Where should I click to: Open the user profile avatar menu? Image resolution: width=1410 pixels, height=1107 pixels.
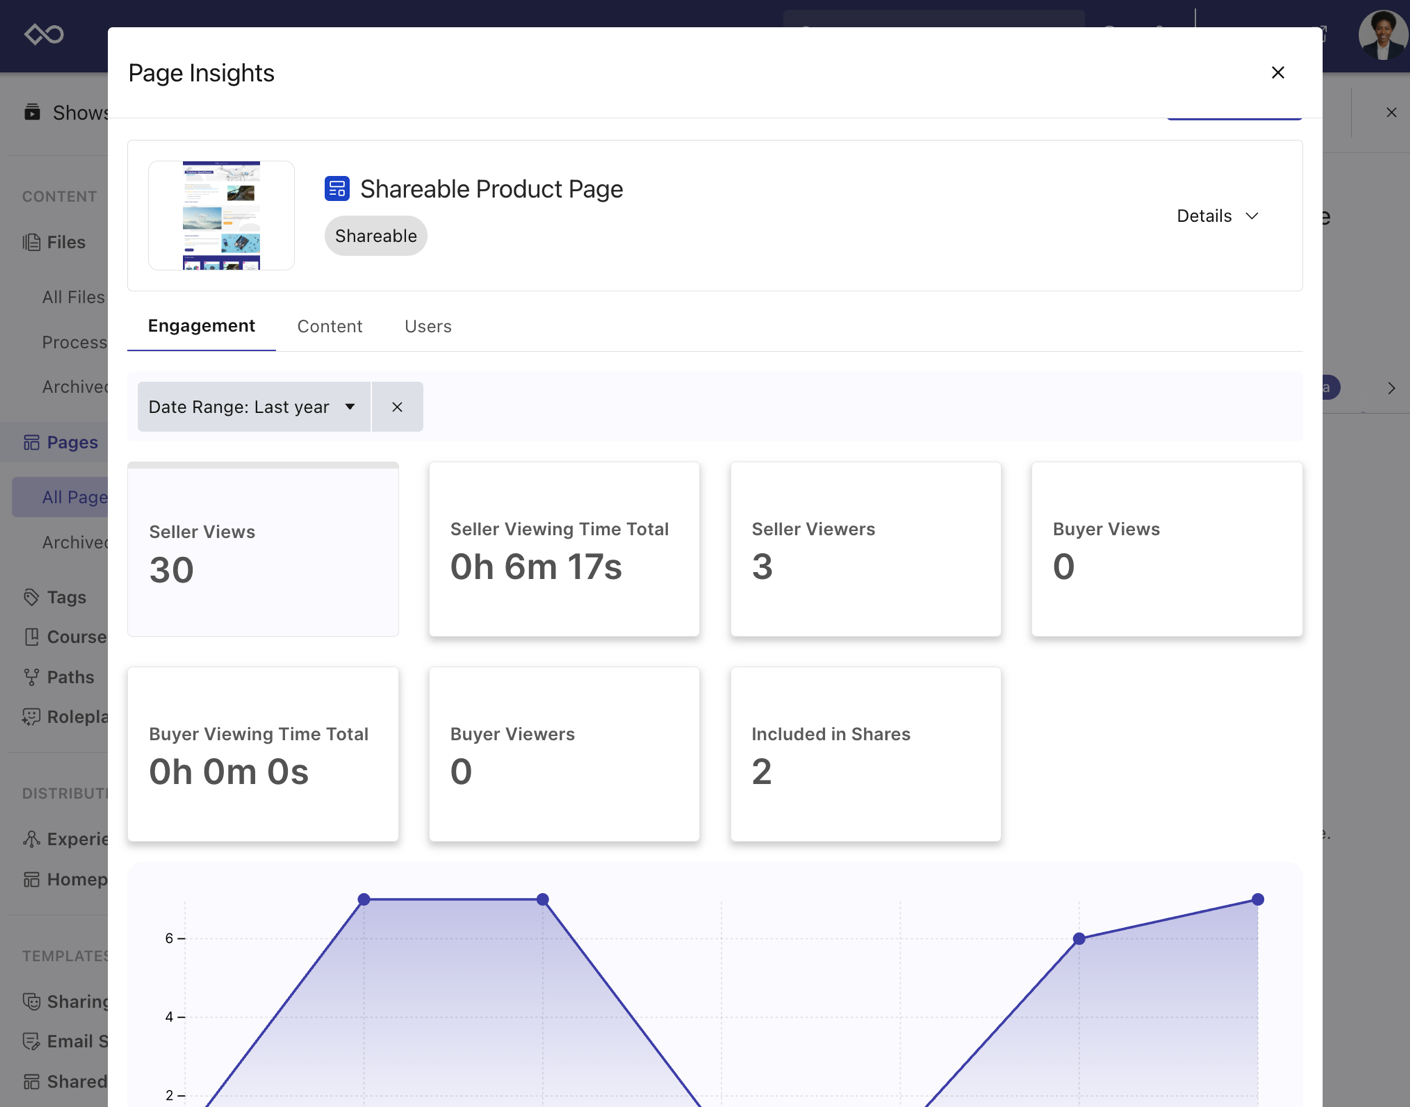pyautogui.click(x=1383, y=36)
